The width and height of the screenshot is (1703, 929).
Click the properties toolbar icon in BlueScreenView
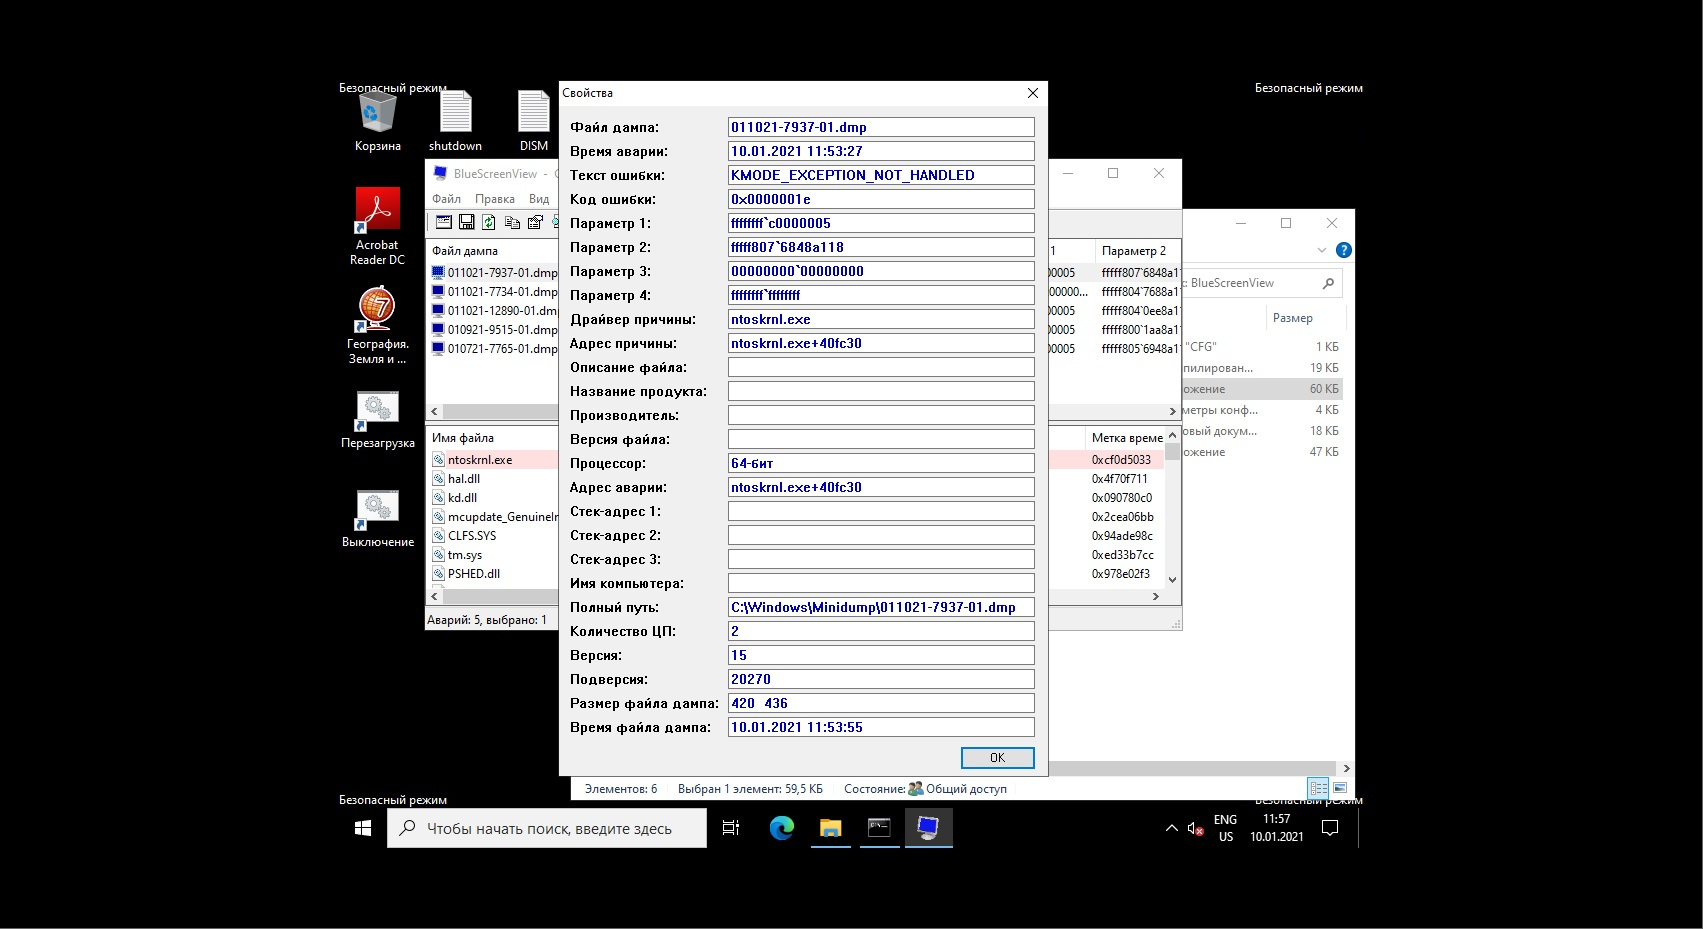point(535,222)
